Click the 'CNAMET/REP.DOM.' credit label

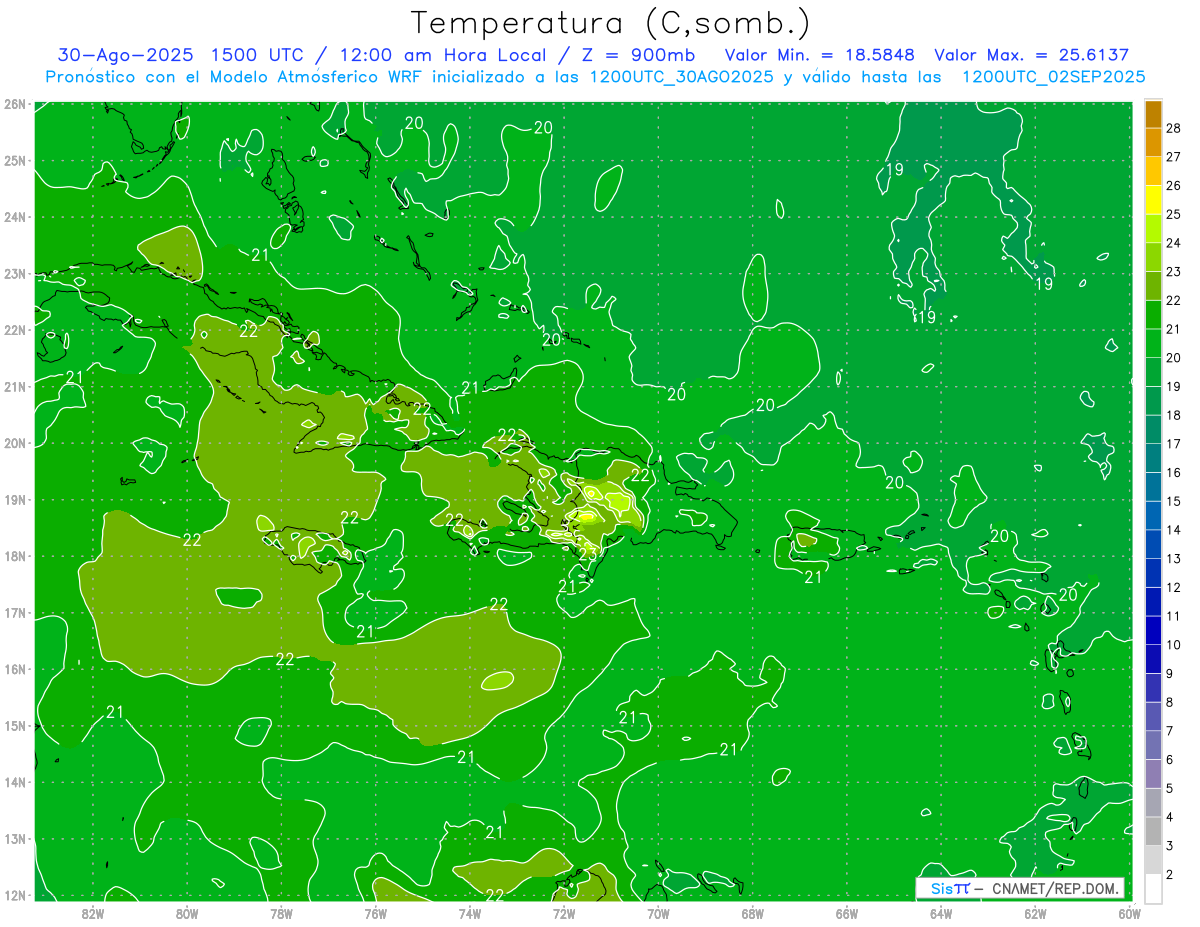point(1054,888)
